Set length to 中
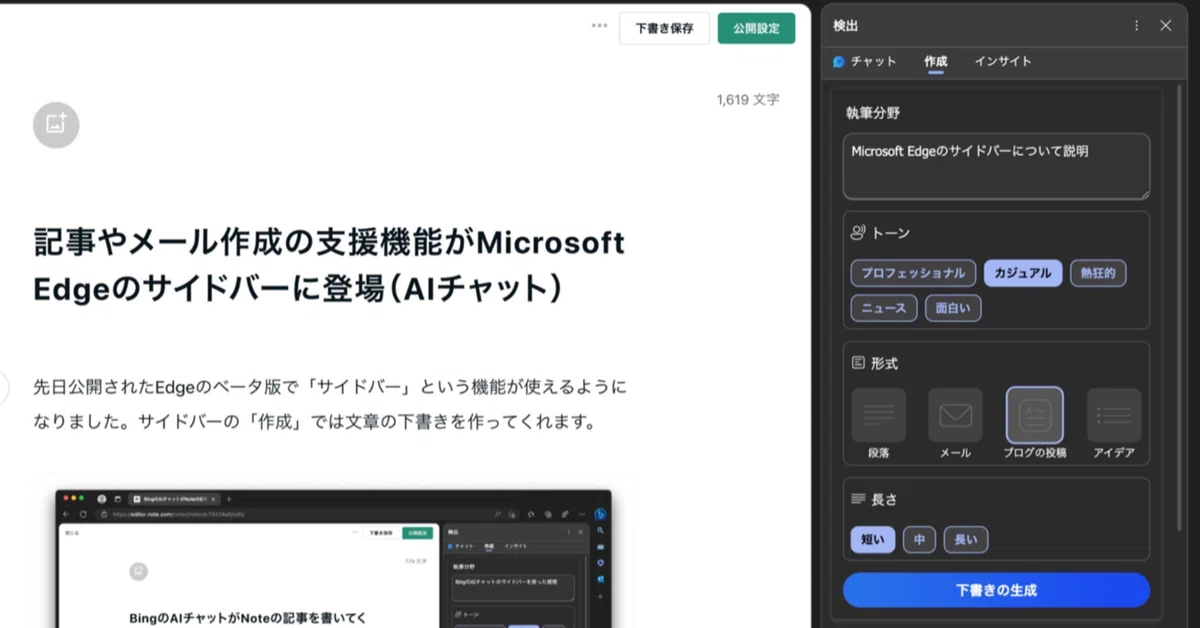The width and height of the screenshot is (1200, 628). coord(919,540)
